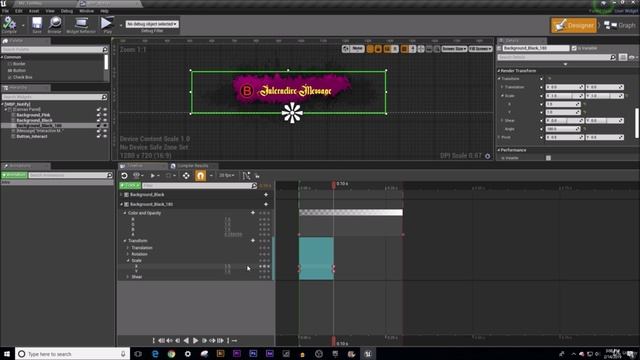Toggle lock icon for Background_Pink
The height and width of the screenshot is (360, 640).
(x=98, y=115)
